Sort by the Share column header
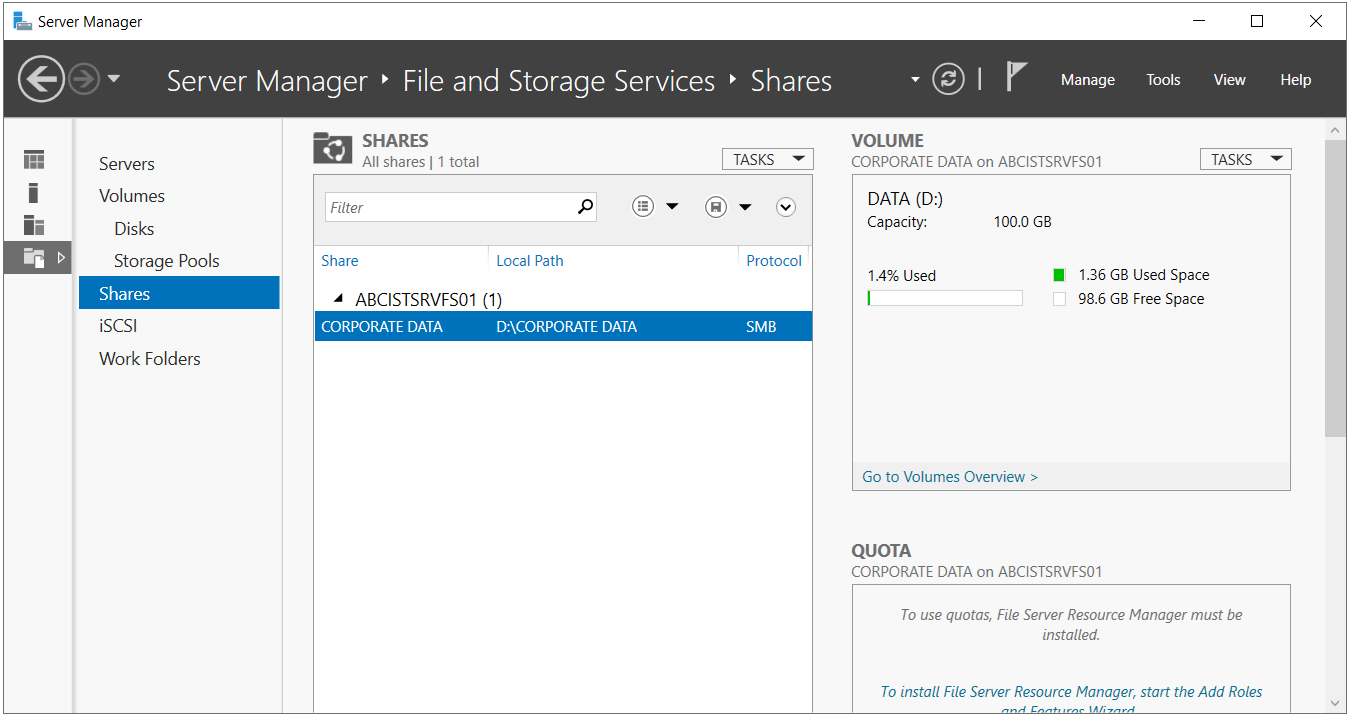Screen dimensions: 1350x716 pos(340,261)
